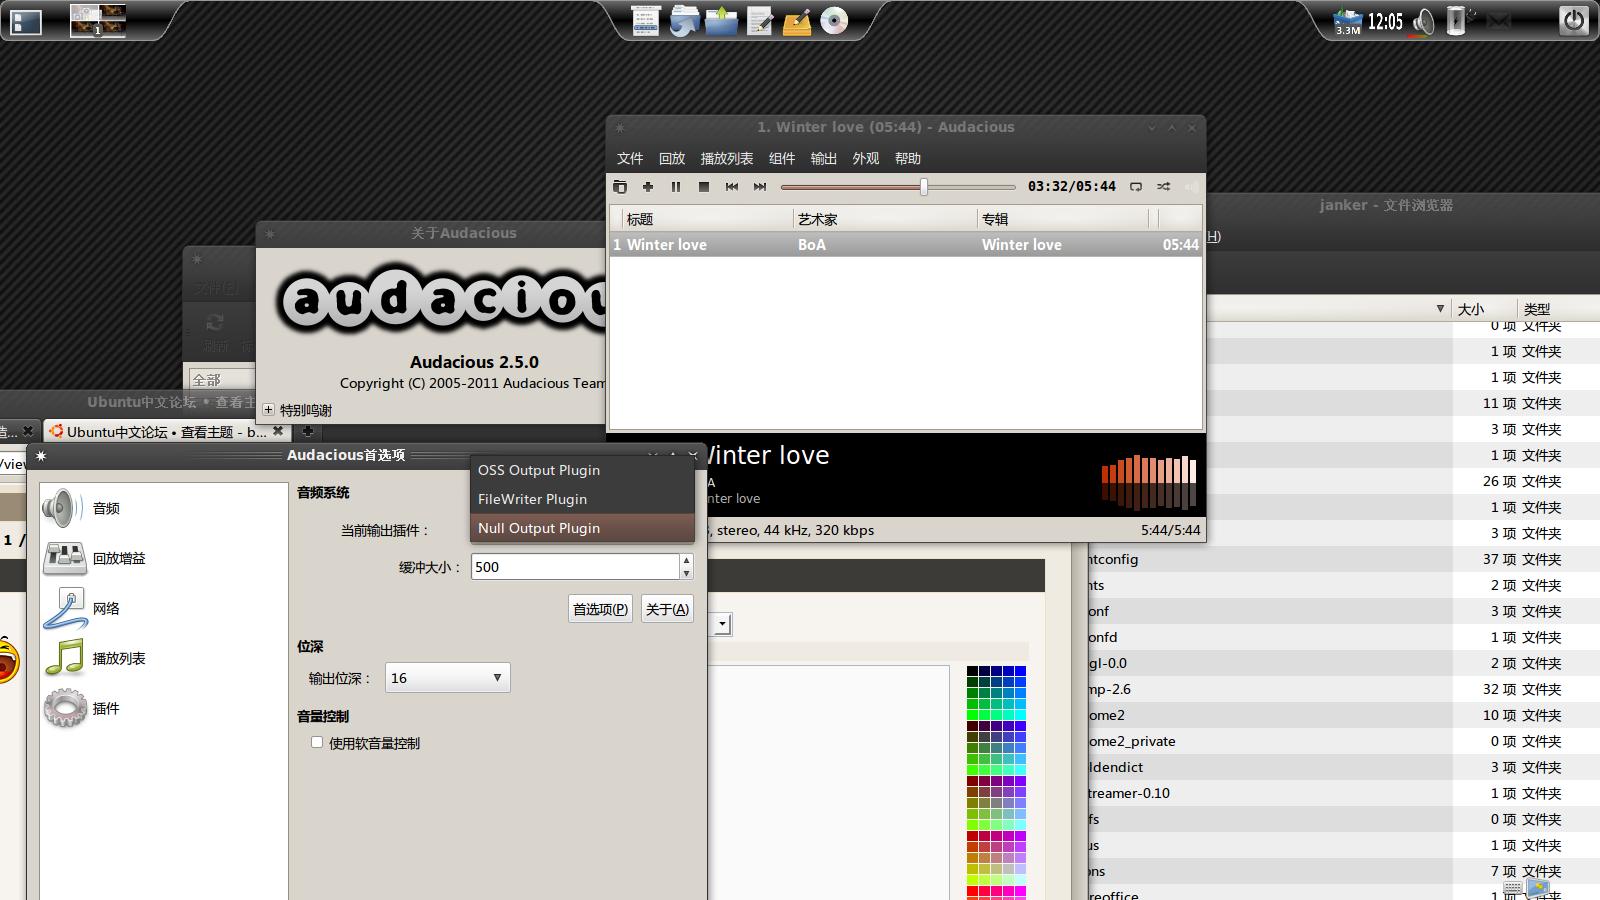Open the 输出 menu
The image size is (1600, 900).
pyautogui.click(x=824, y=158)
